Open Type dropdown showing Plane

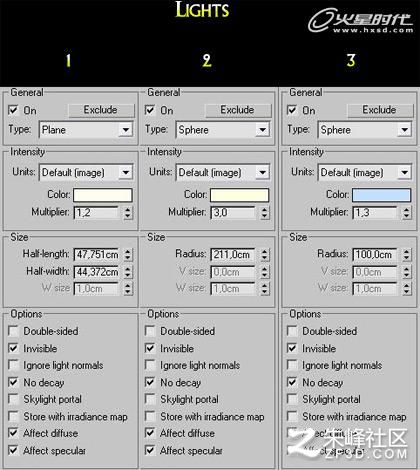pyautogui.click(x=86, y=130)
